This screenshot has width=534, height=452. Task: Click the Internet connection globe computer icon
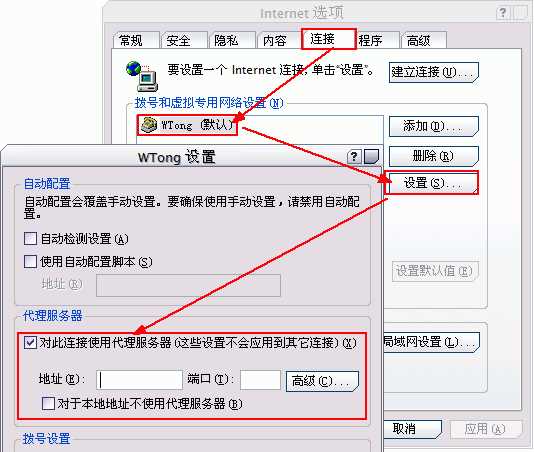pos(142,76)
